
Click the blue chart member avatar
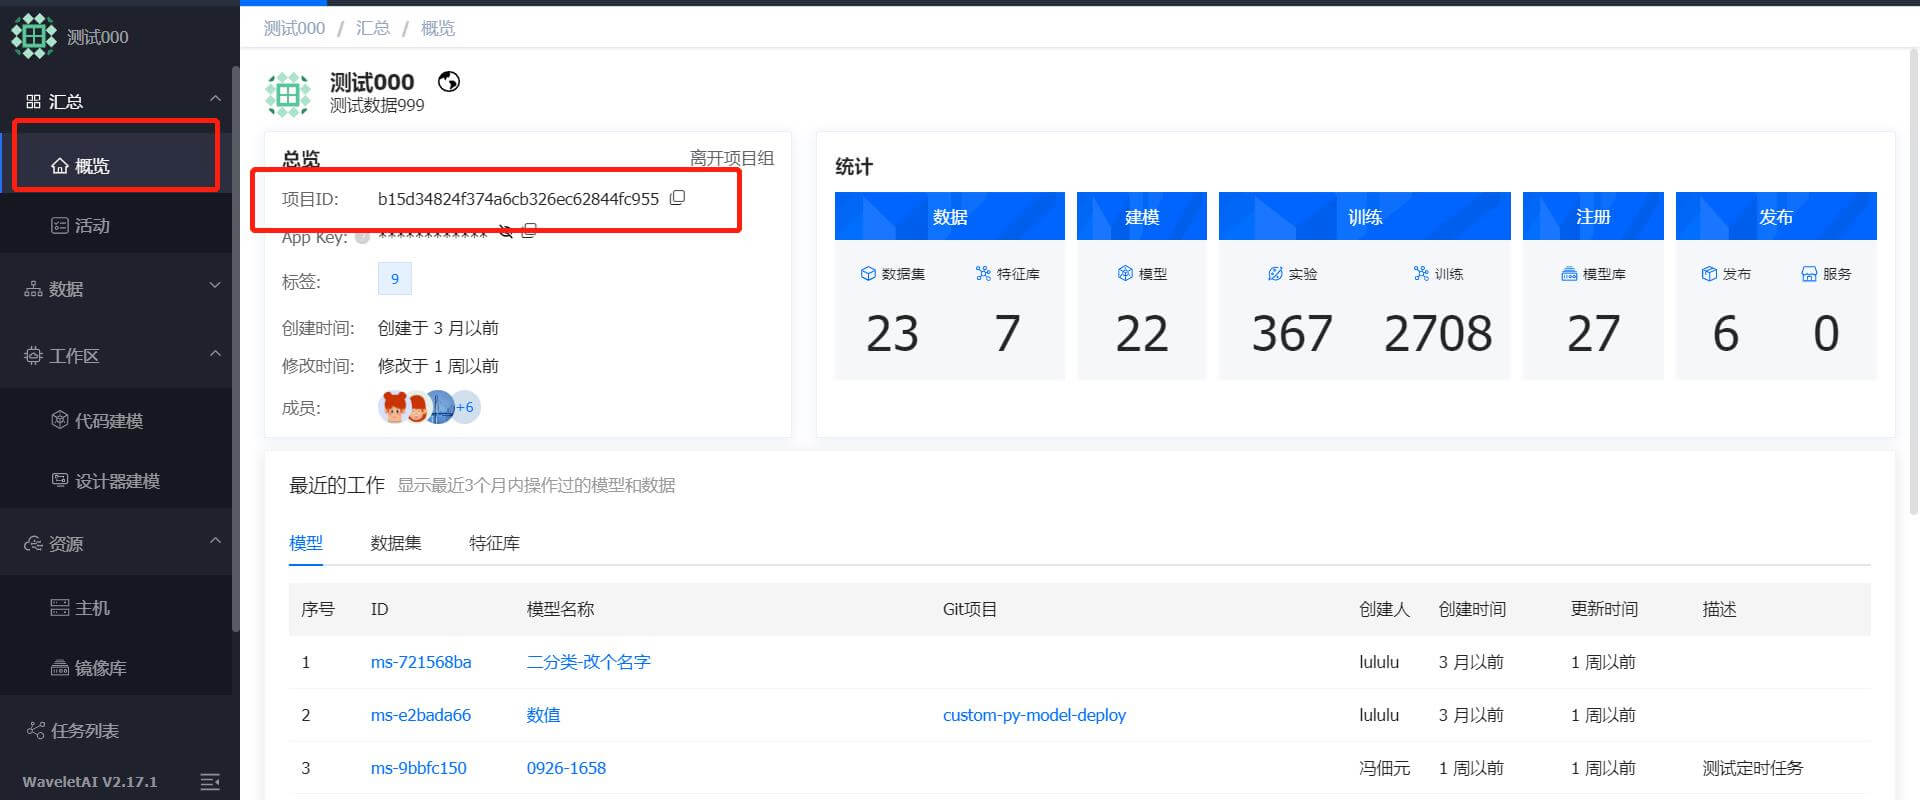pos(440,407)
